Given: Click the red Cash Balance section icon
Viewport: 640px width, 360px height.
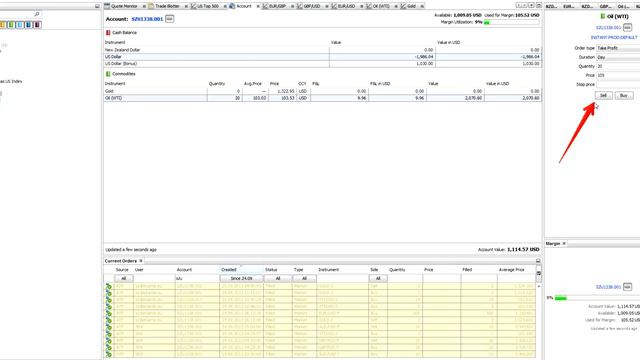Looking at the screenshot, I should point(108,33).
